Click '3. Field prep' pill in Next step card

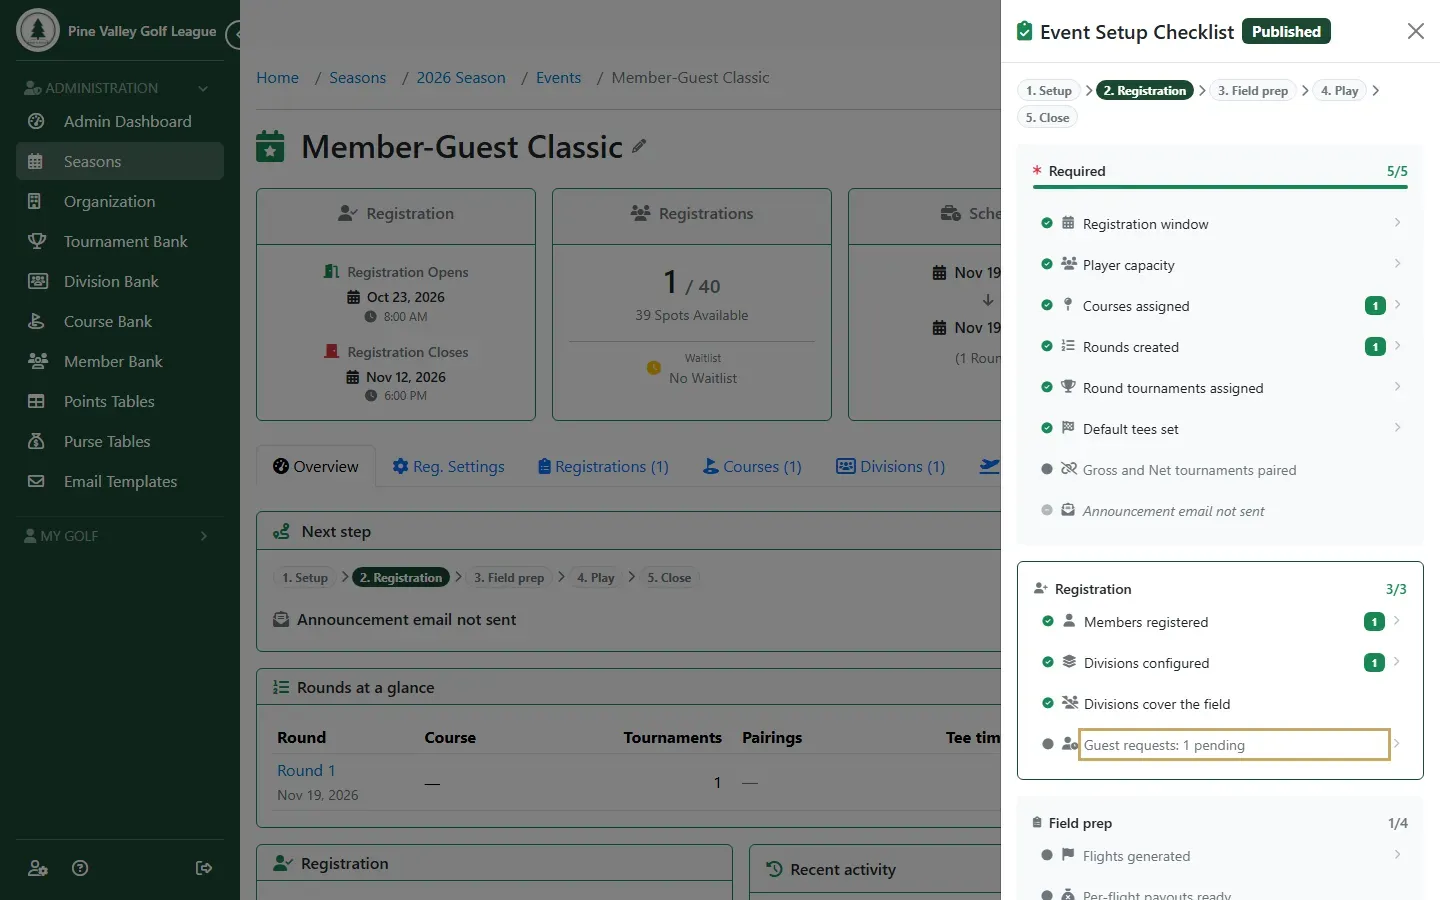point(509,578)
